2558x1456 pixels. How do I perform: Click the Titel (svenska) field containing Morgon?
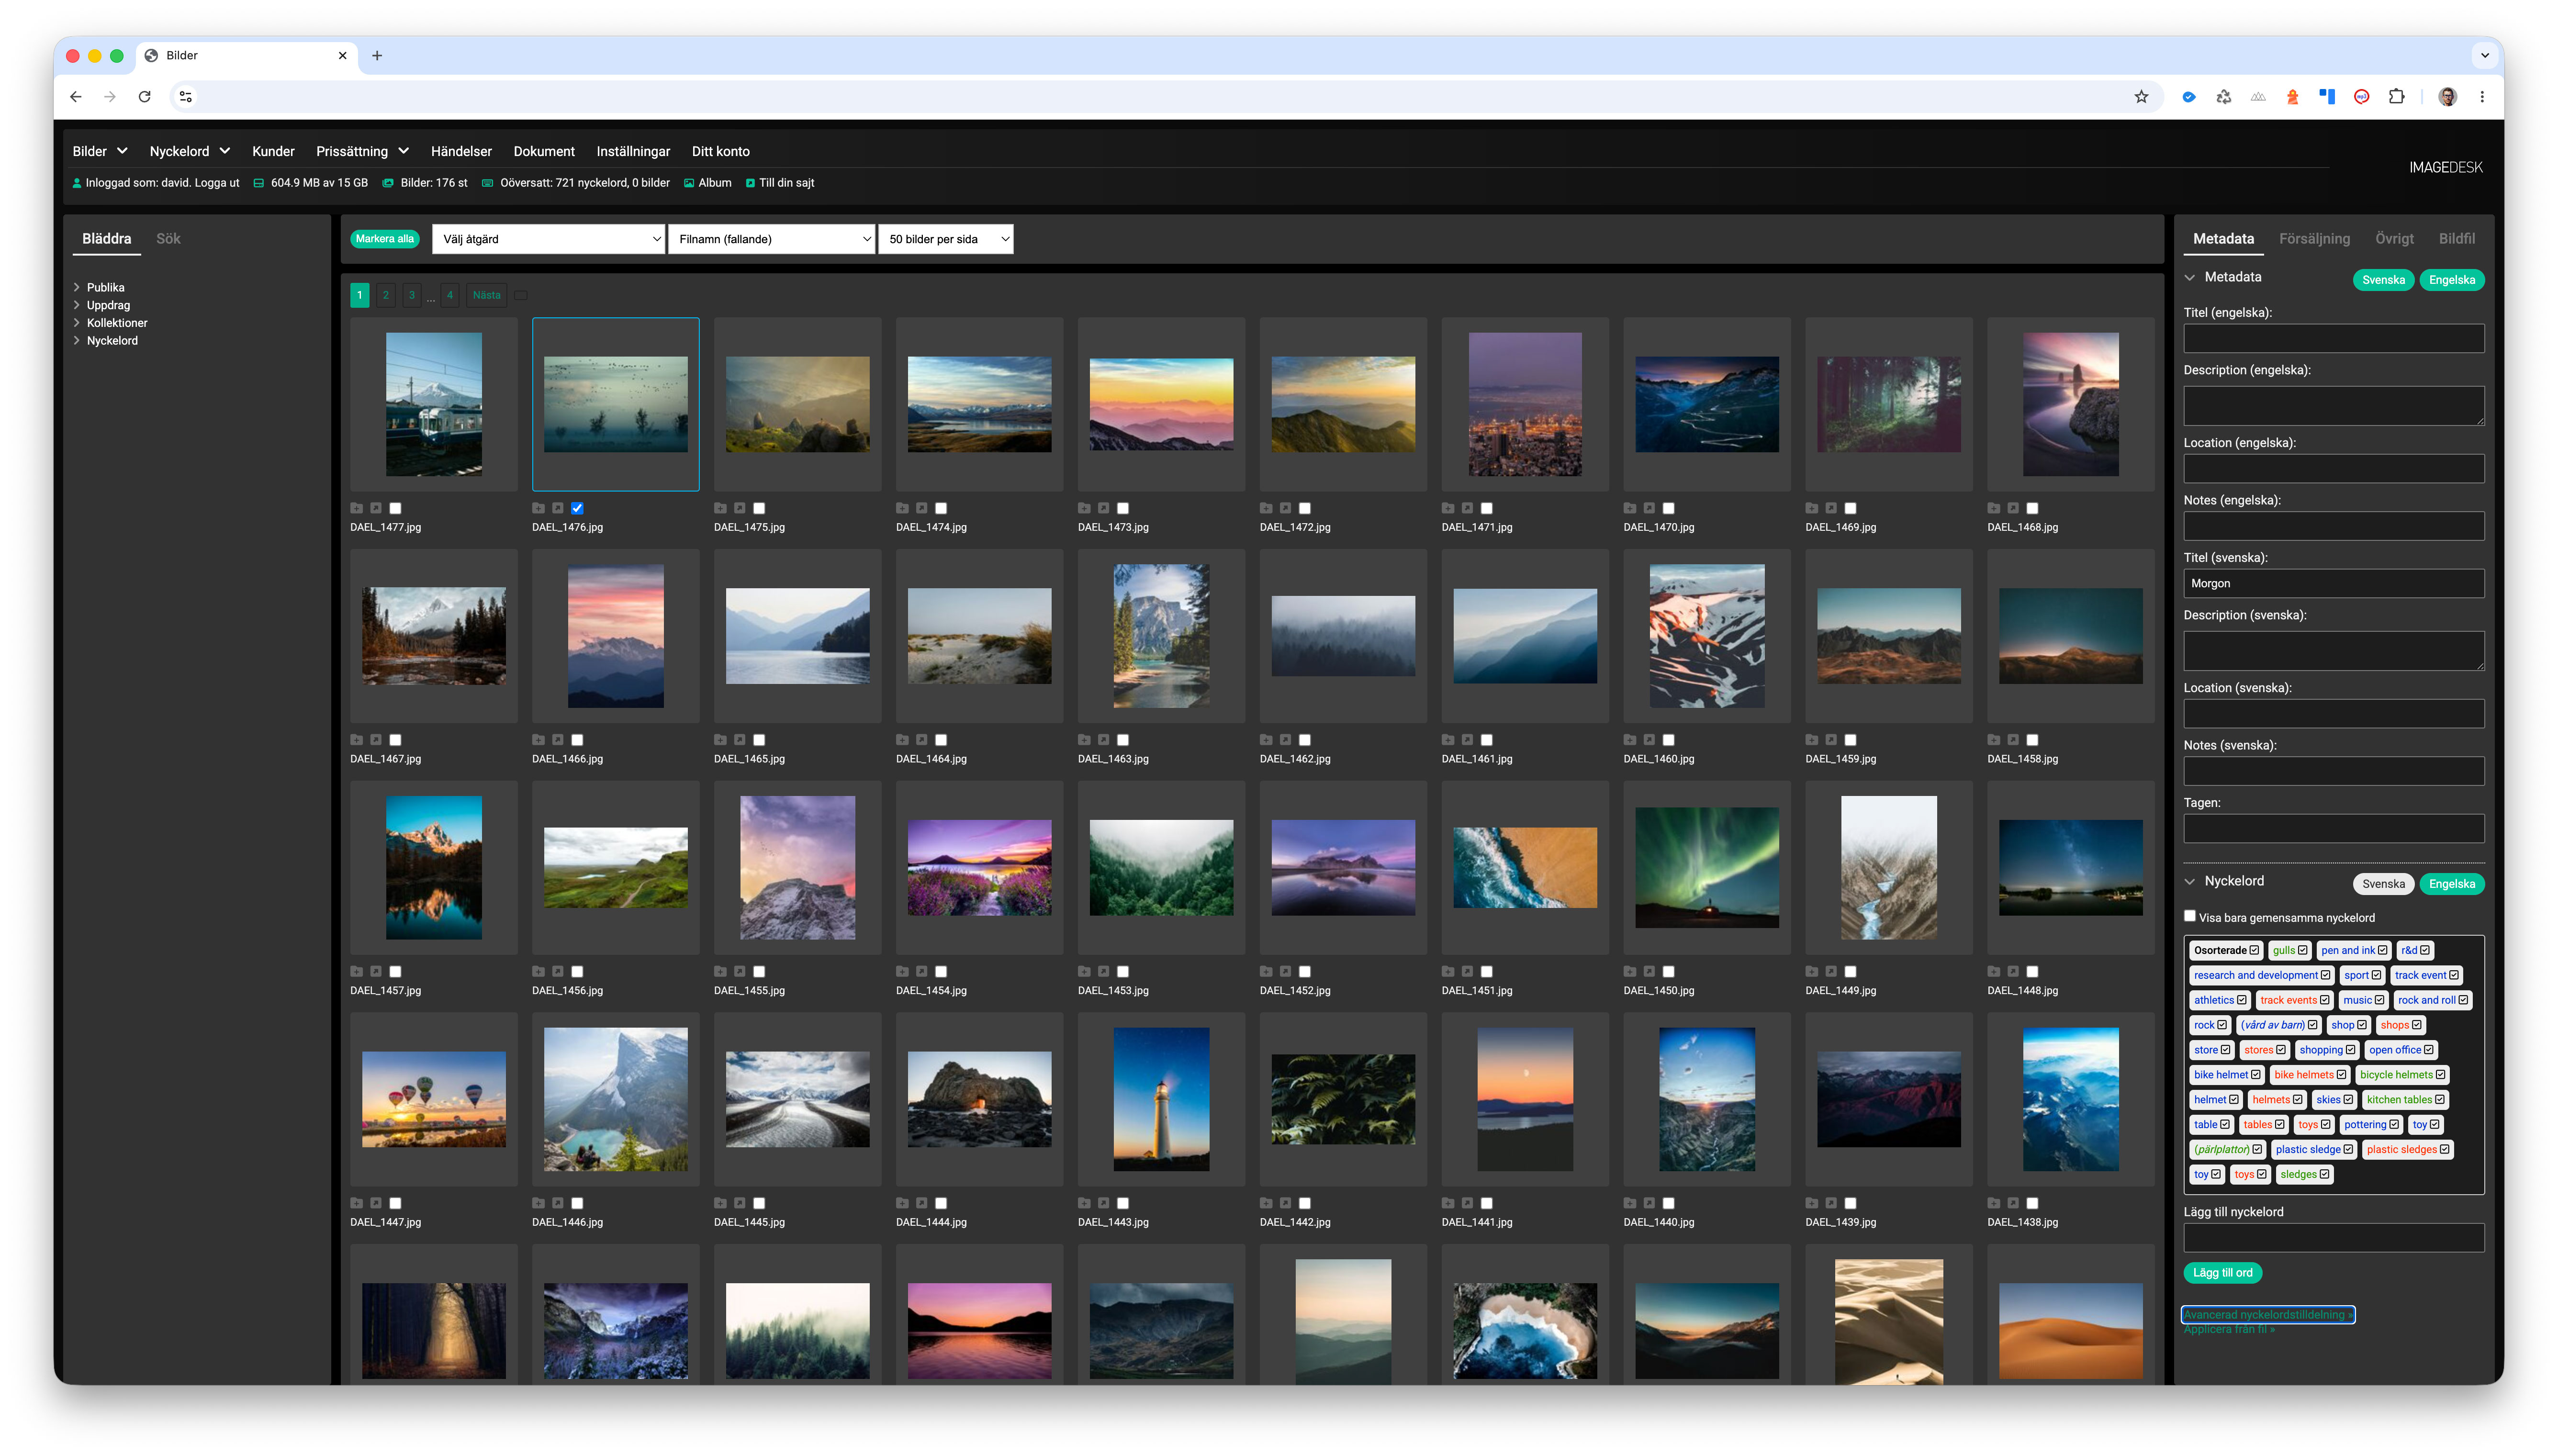pos(2334,583)
